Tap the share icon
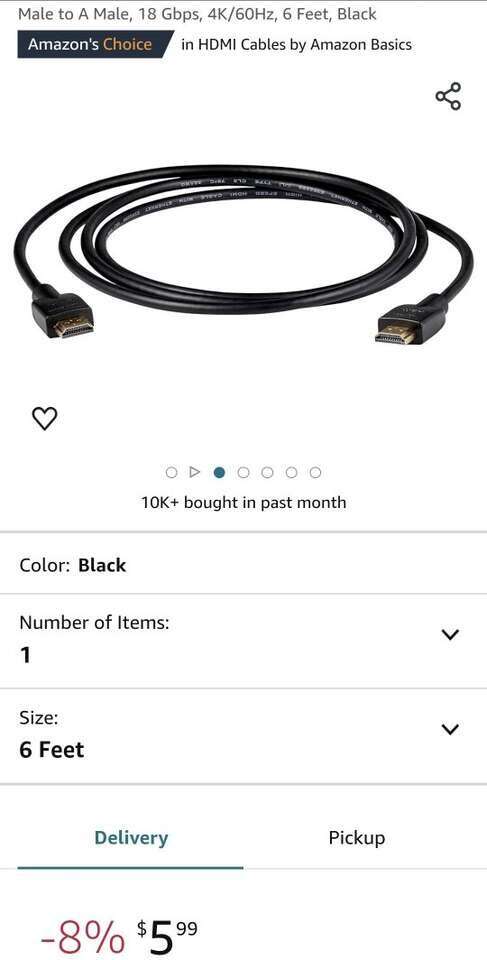 tap(448, 96)
